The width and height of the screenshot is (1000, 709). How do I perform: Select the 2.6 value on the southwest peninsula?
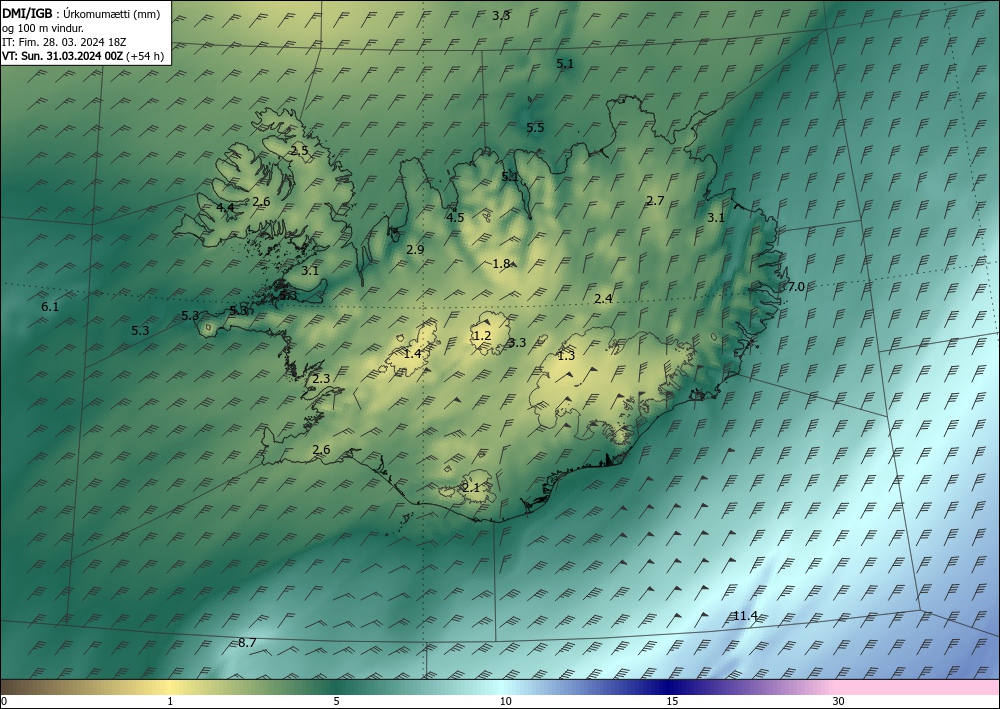click(321, 450)
